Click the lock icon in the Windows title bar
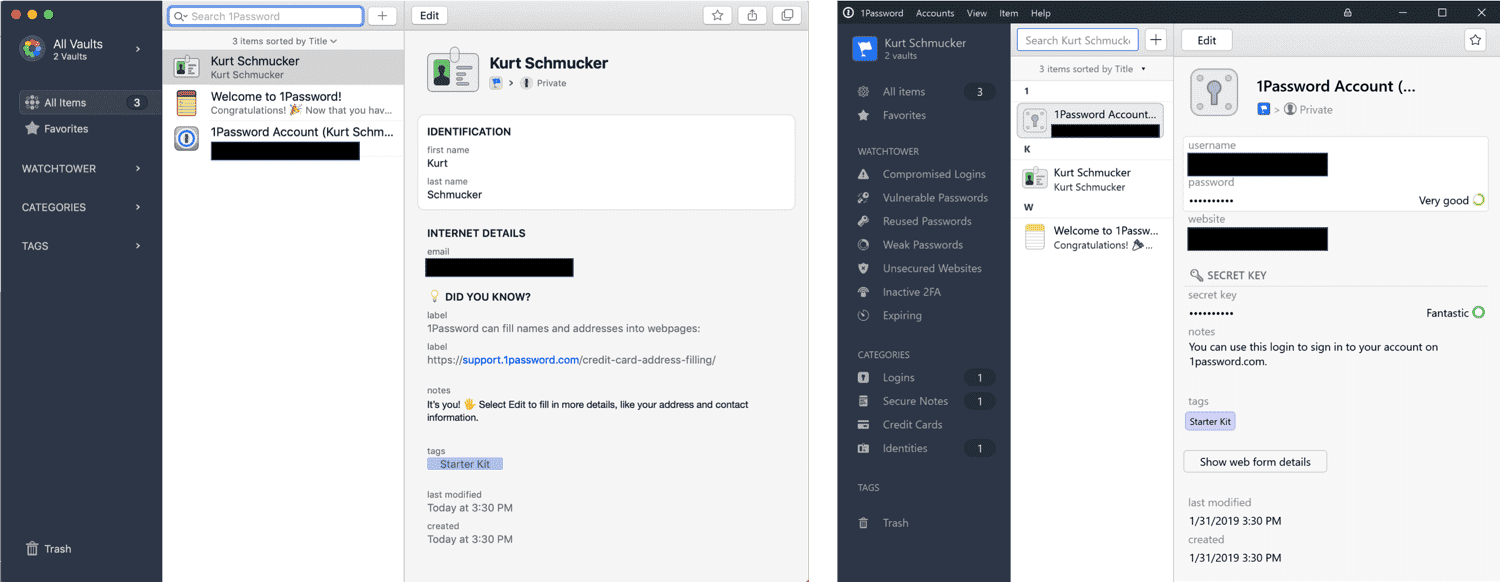Viewport: 1500px width, 582px height. 1347,13
